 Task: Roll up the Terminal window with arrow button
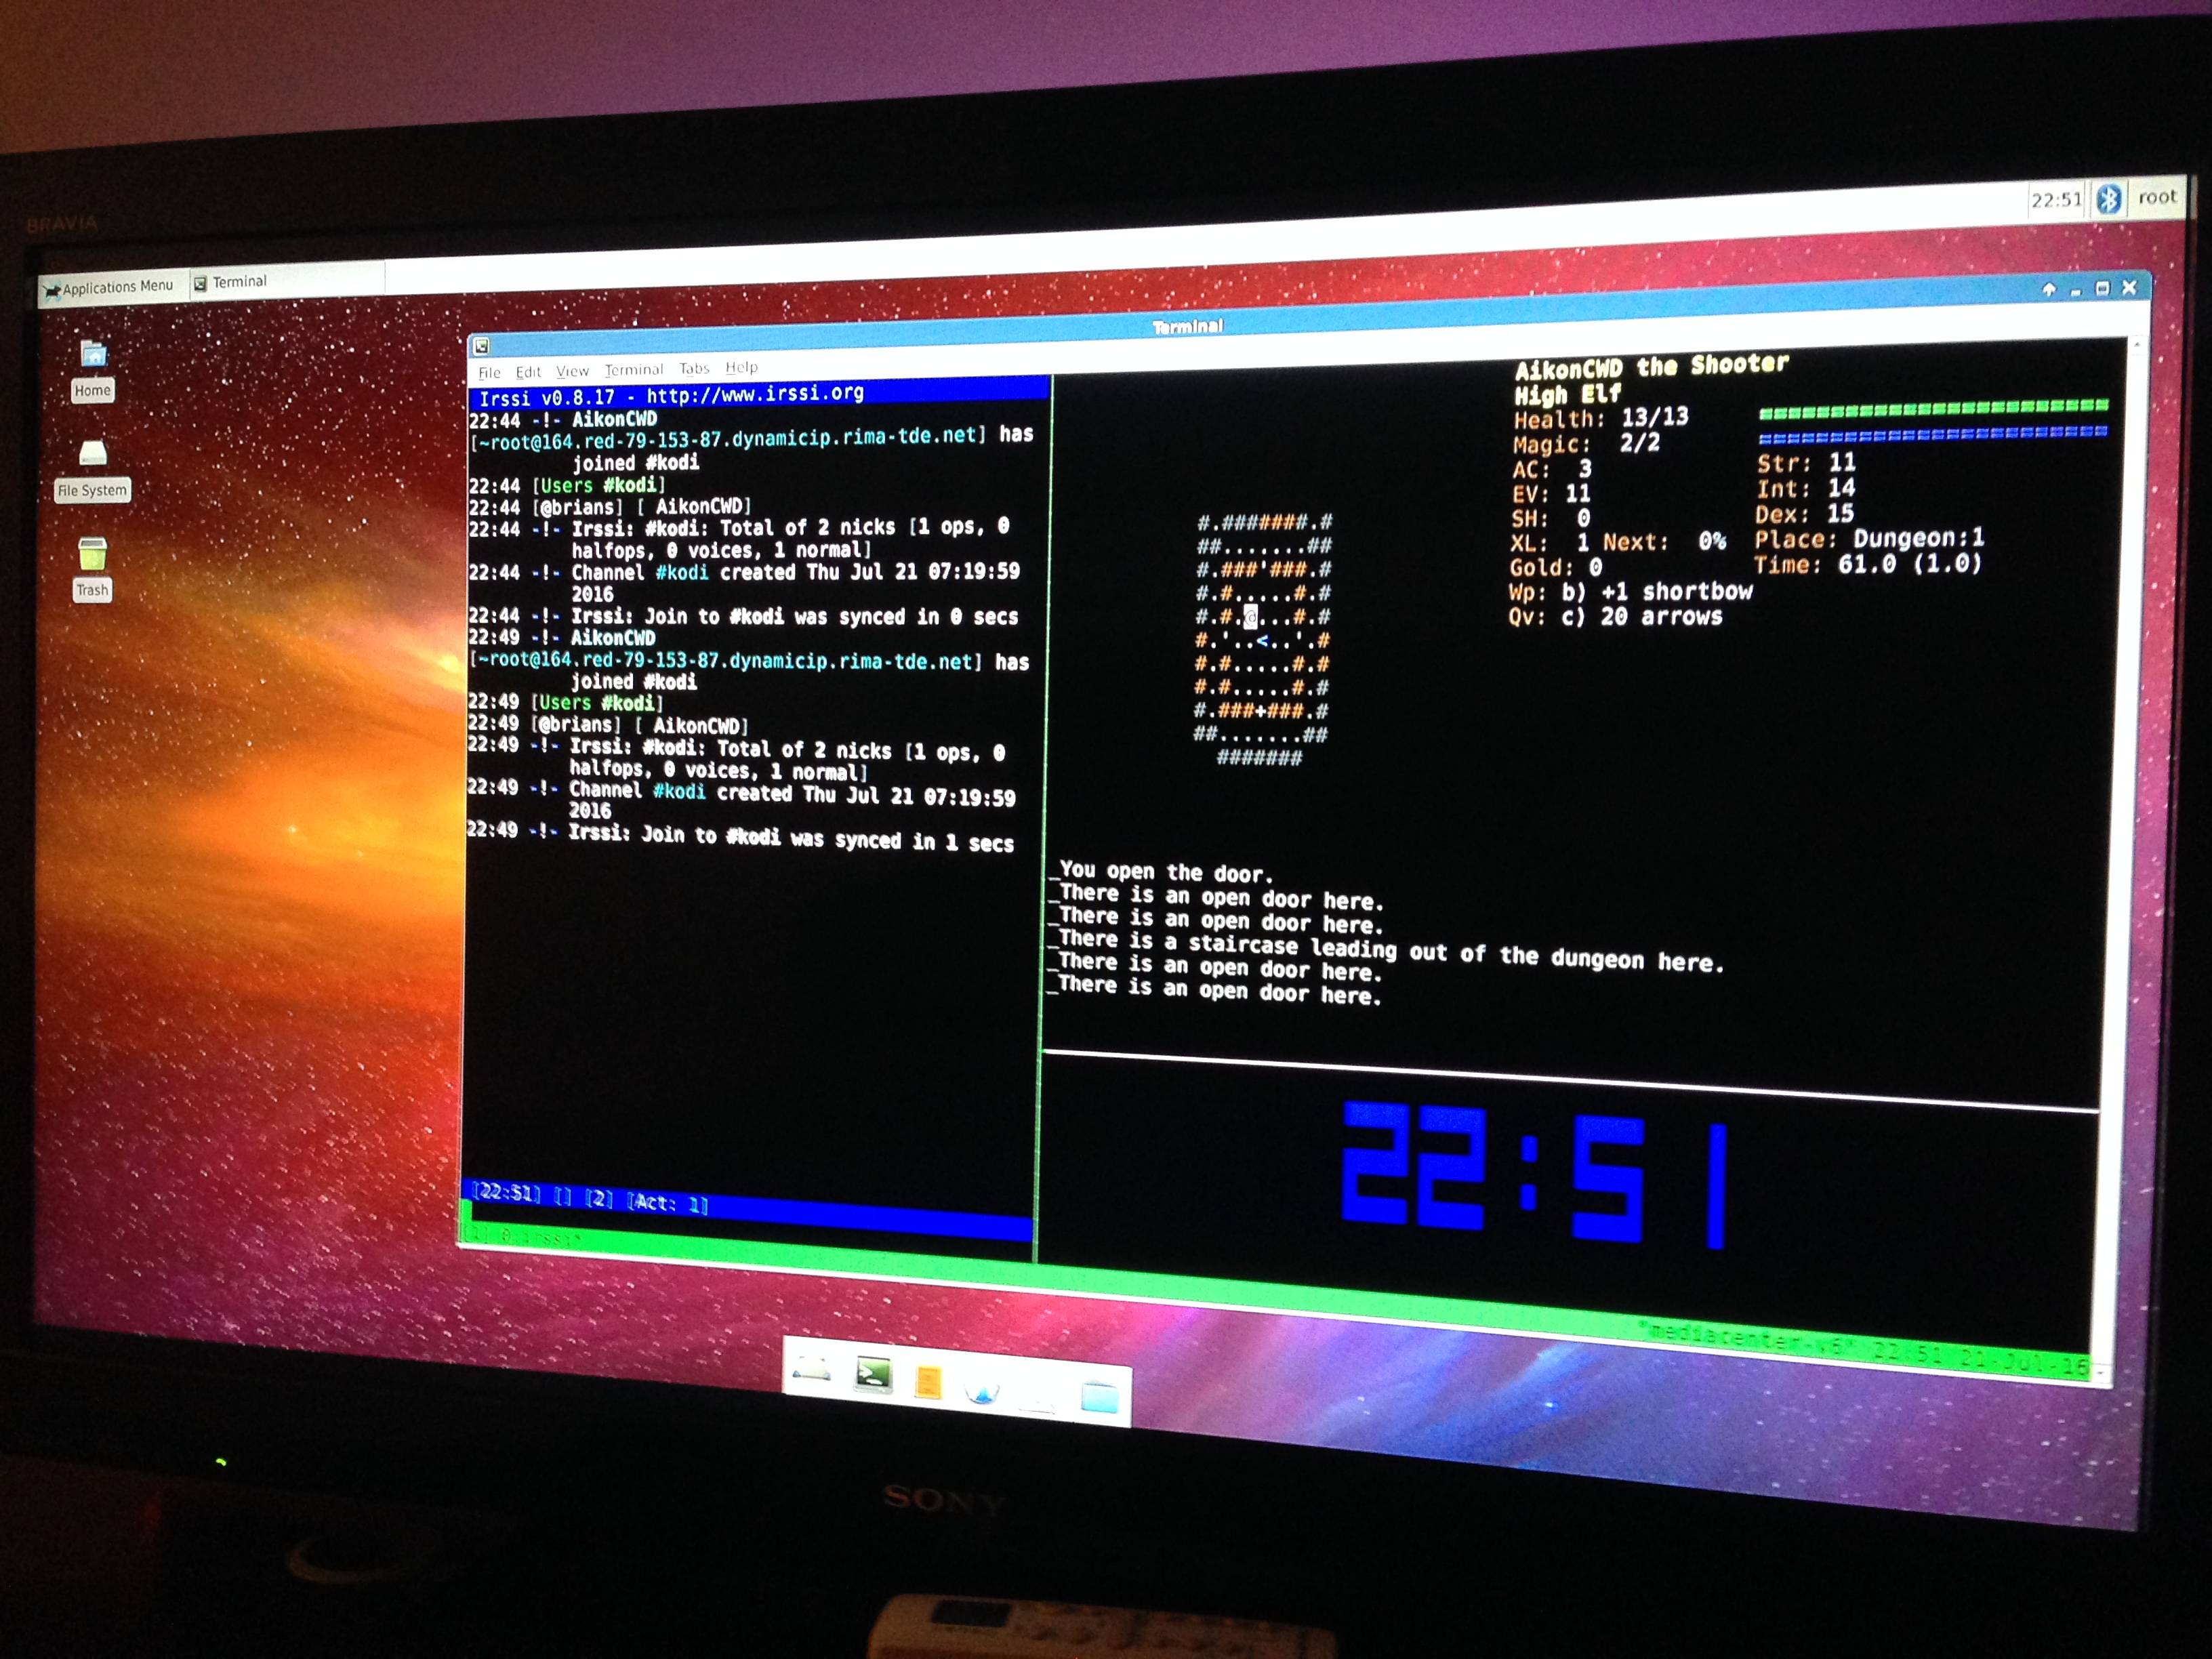click(x=2047, y=290)
